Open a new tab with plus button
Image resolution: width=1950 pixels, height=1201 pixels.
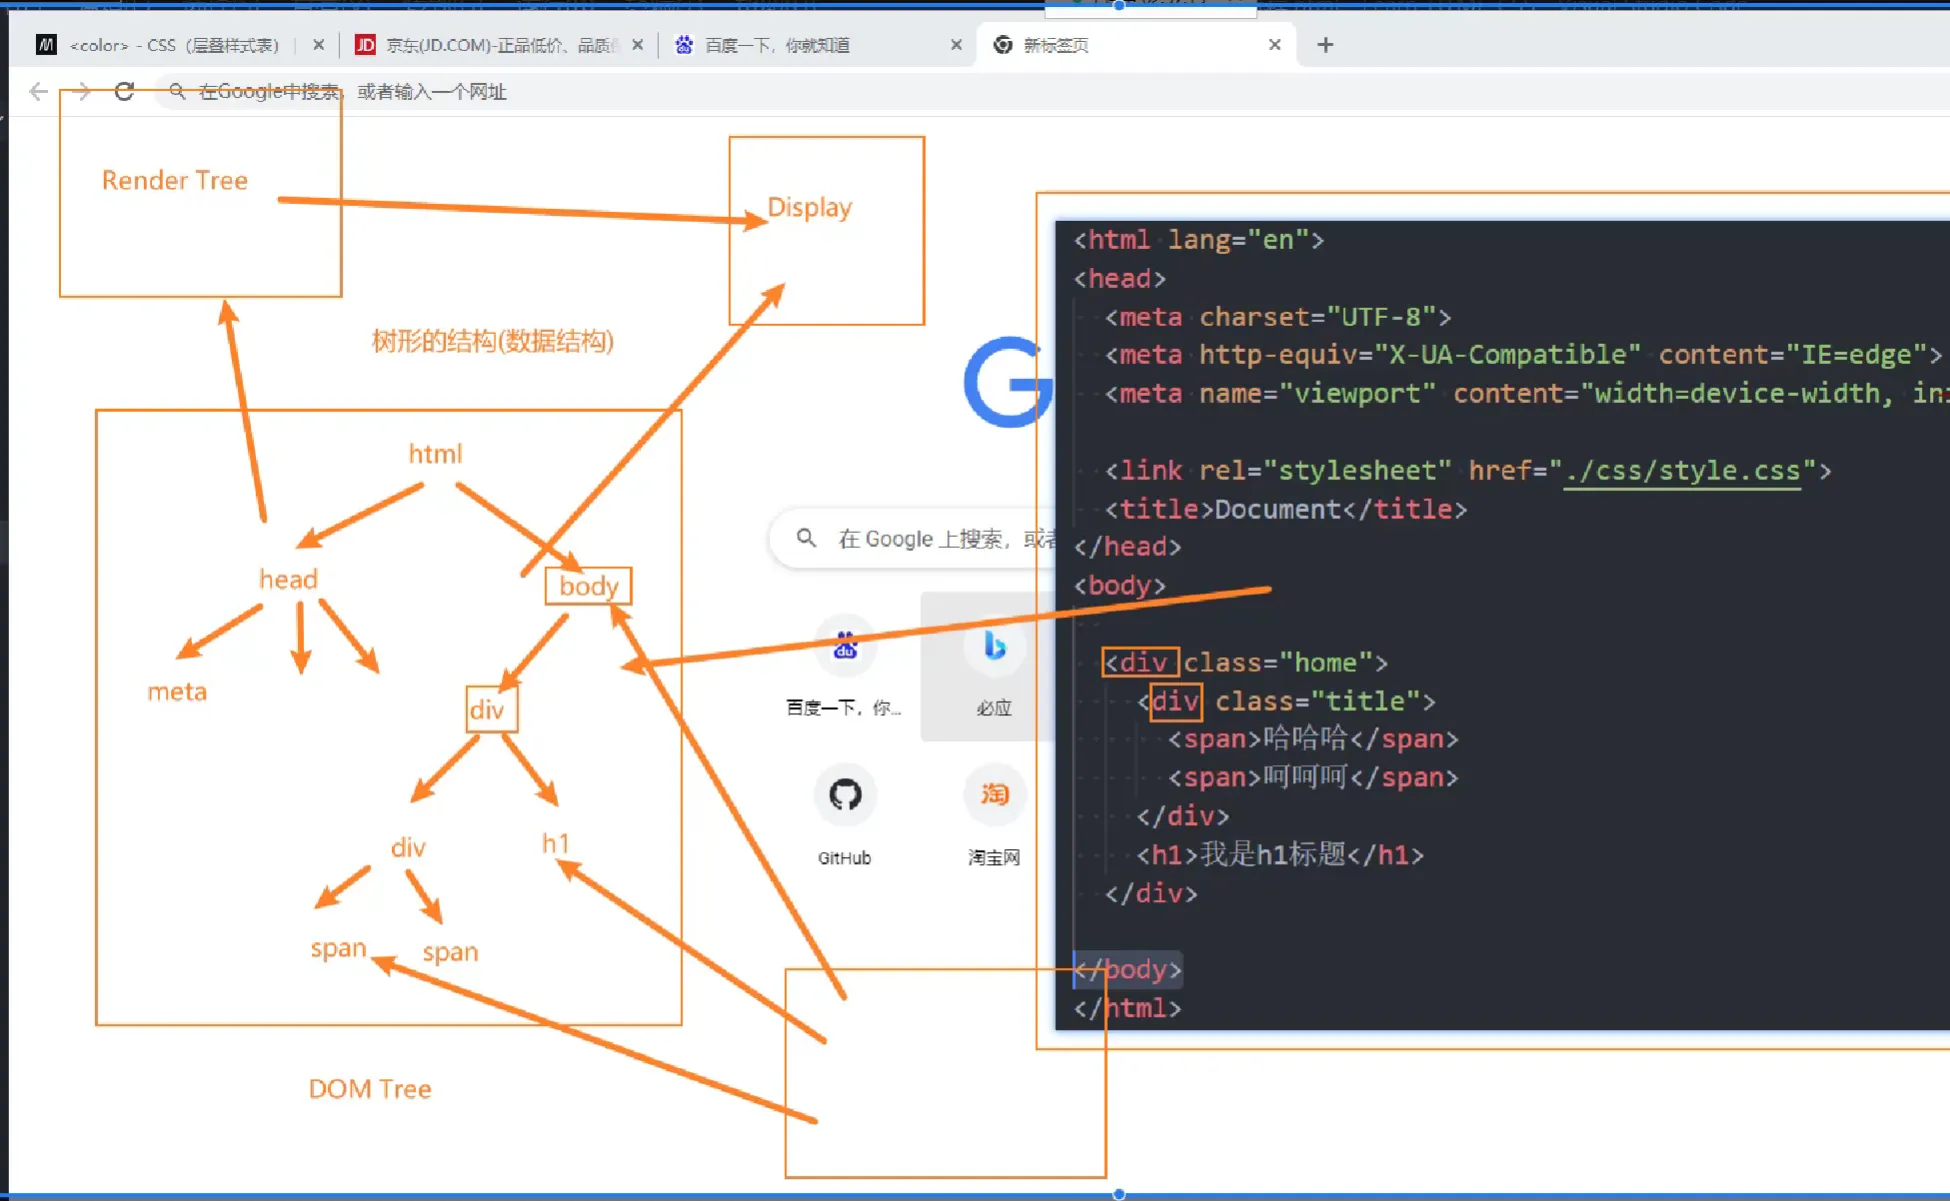(x=1325, y=45)
